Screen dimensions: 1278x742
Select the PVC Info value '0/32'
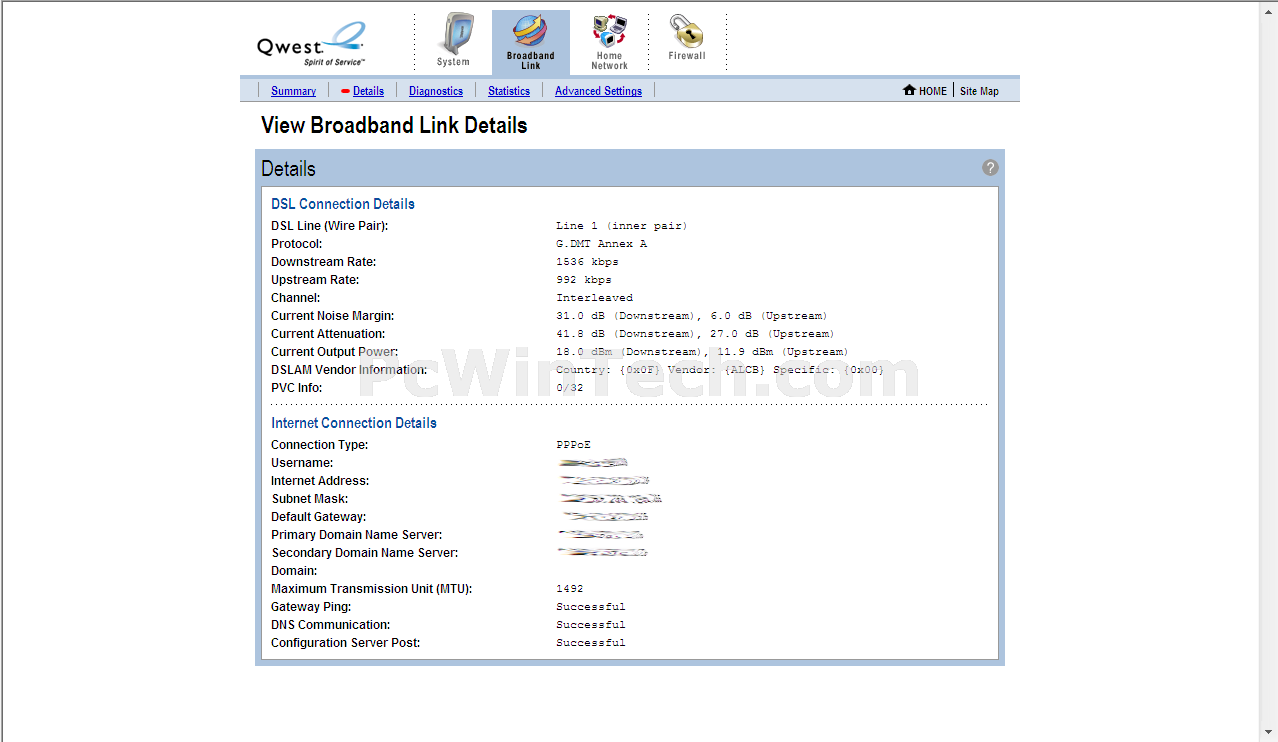pyautogui.click(x=570, y=388)
